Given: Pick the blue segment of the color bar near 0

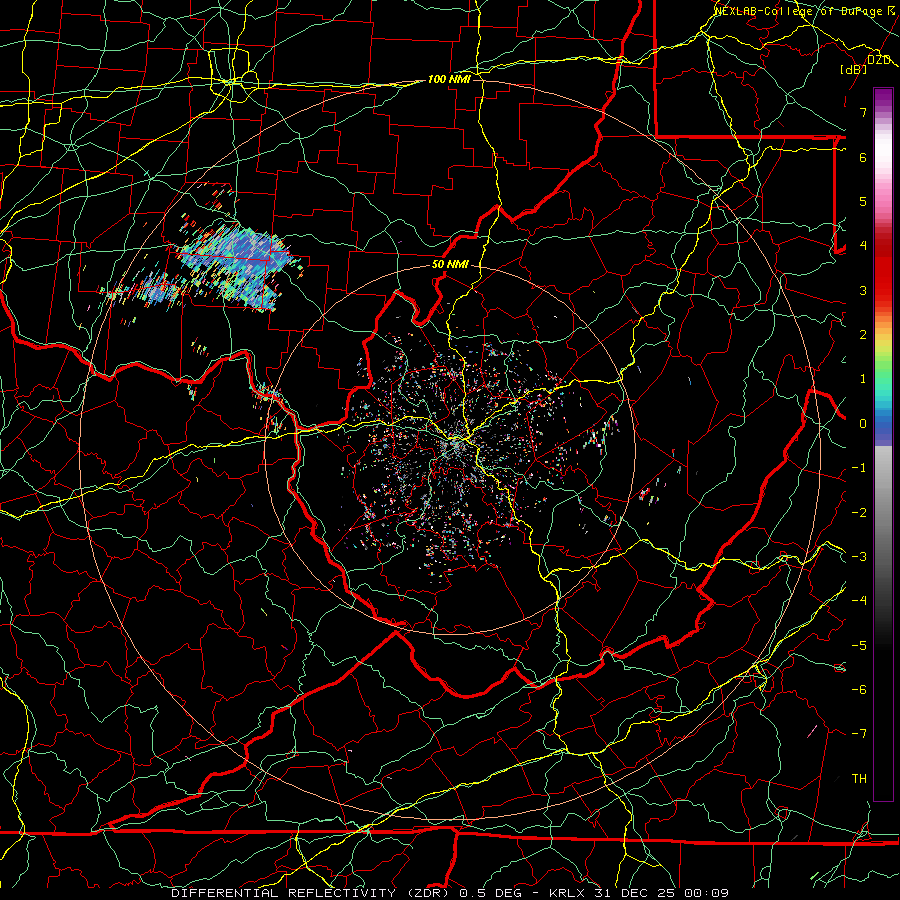Looking at the screenshot, I should 883,424.
